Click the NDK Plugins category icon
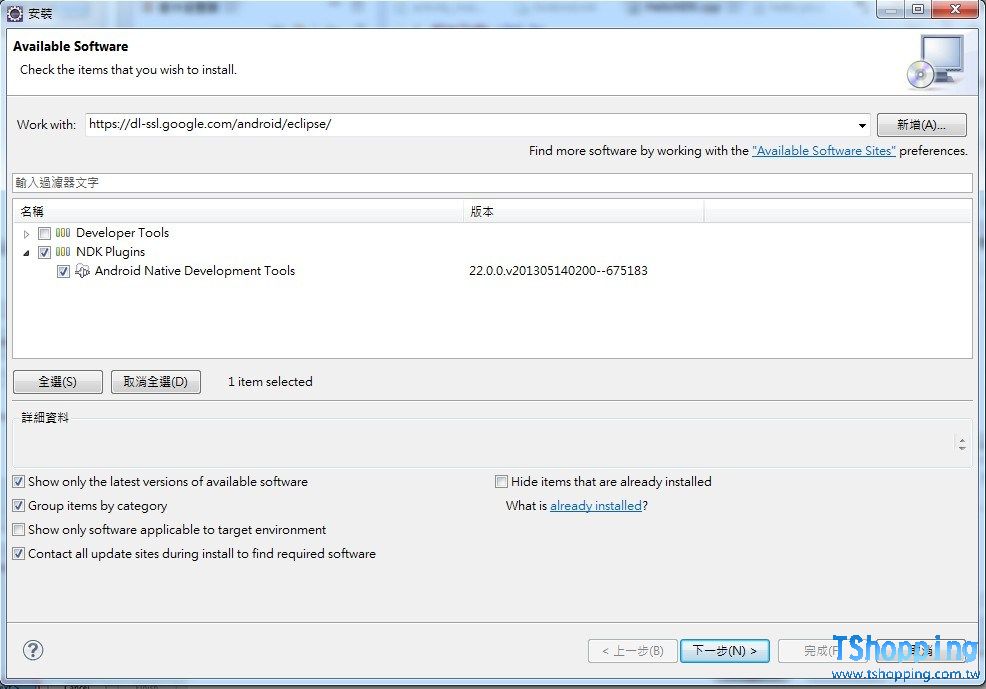 click(x=63, y=252)
